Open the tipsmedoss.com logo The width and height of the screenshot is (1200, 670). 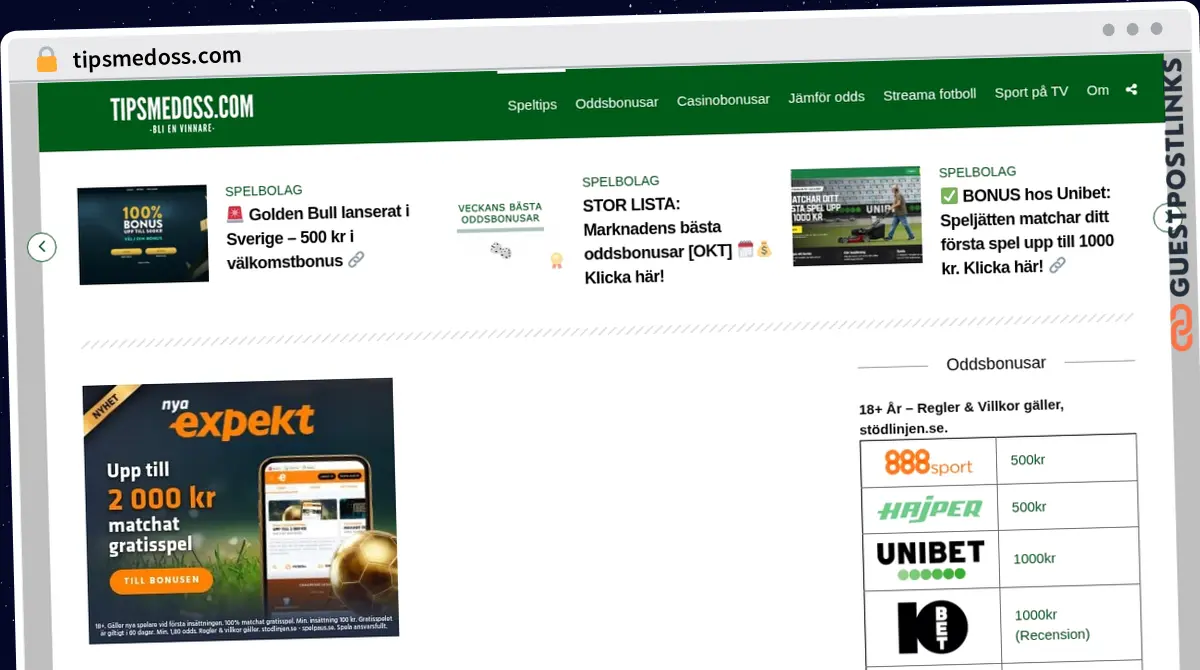[181, 114]
